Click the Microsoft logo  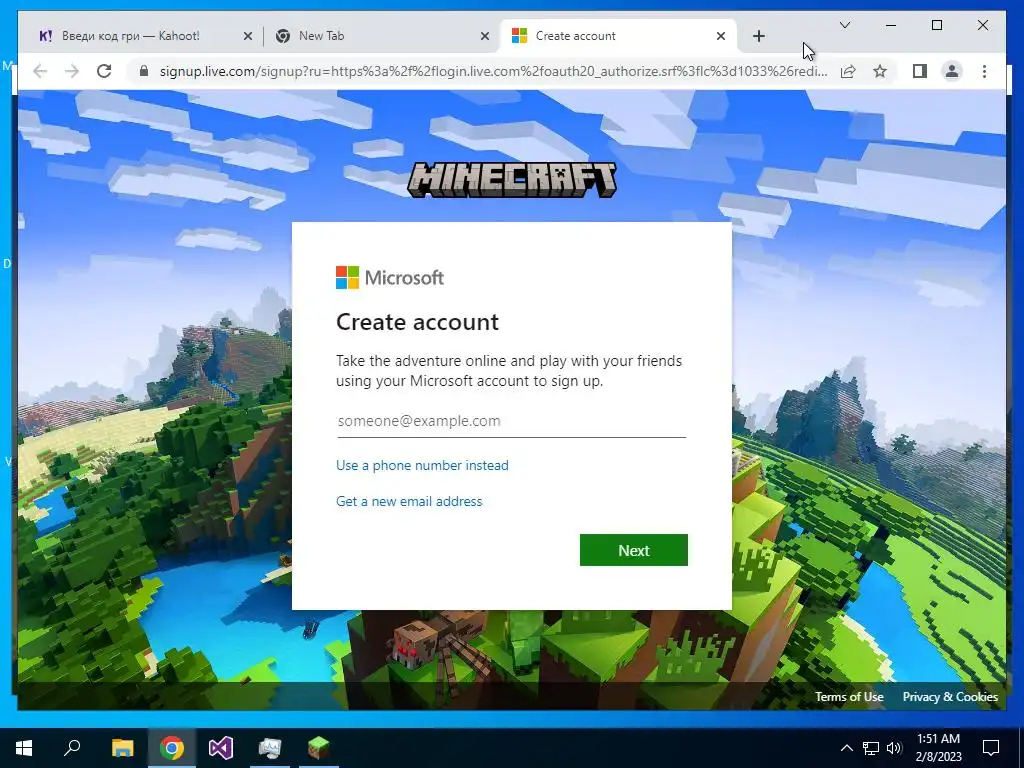coord(390,278)
